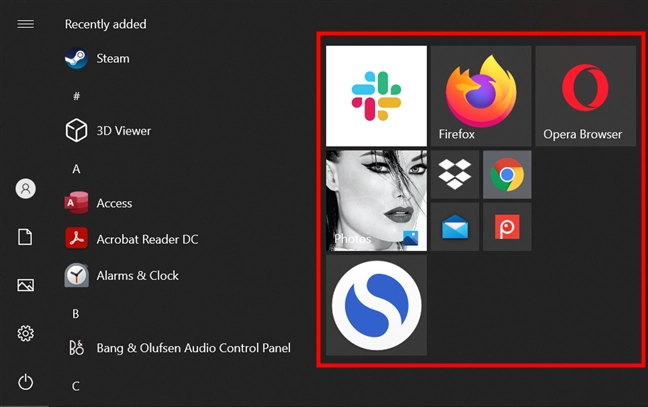Click the 3D Viewer cube icon
The height and width of the screenshot is (407, 648).
(x=76, y=131)
